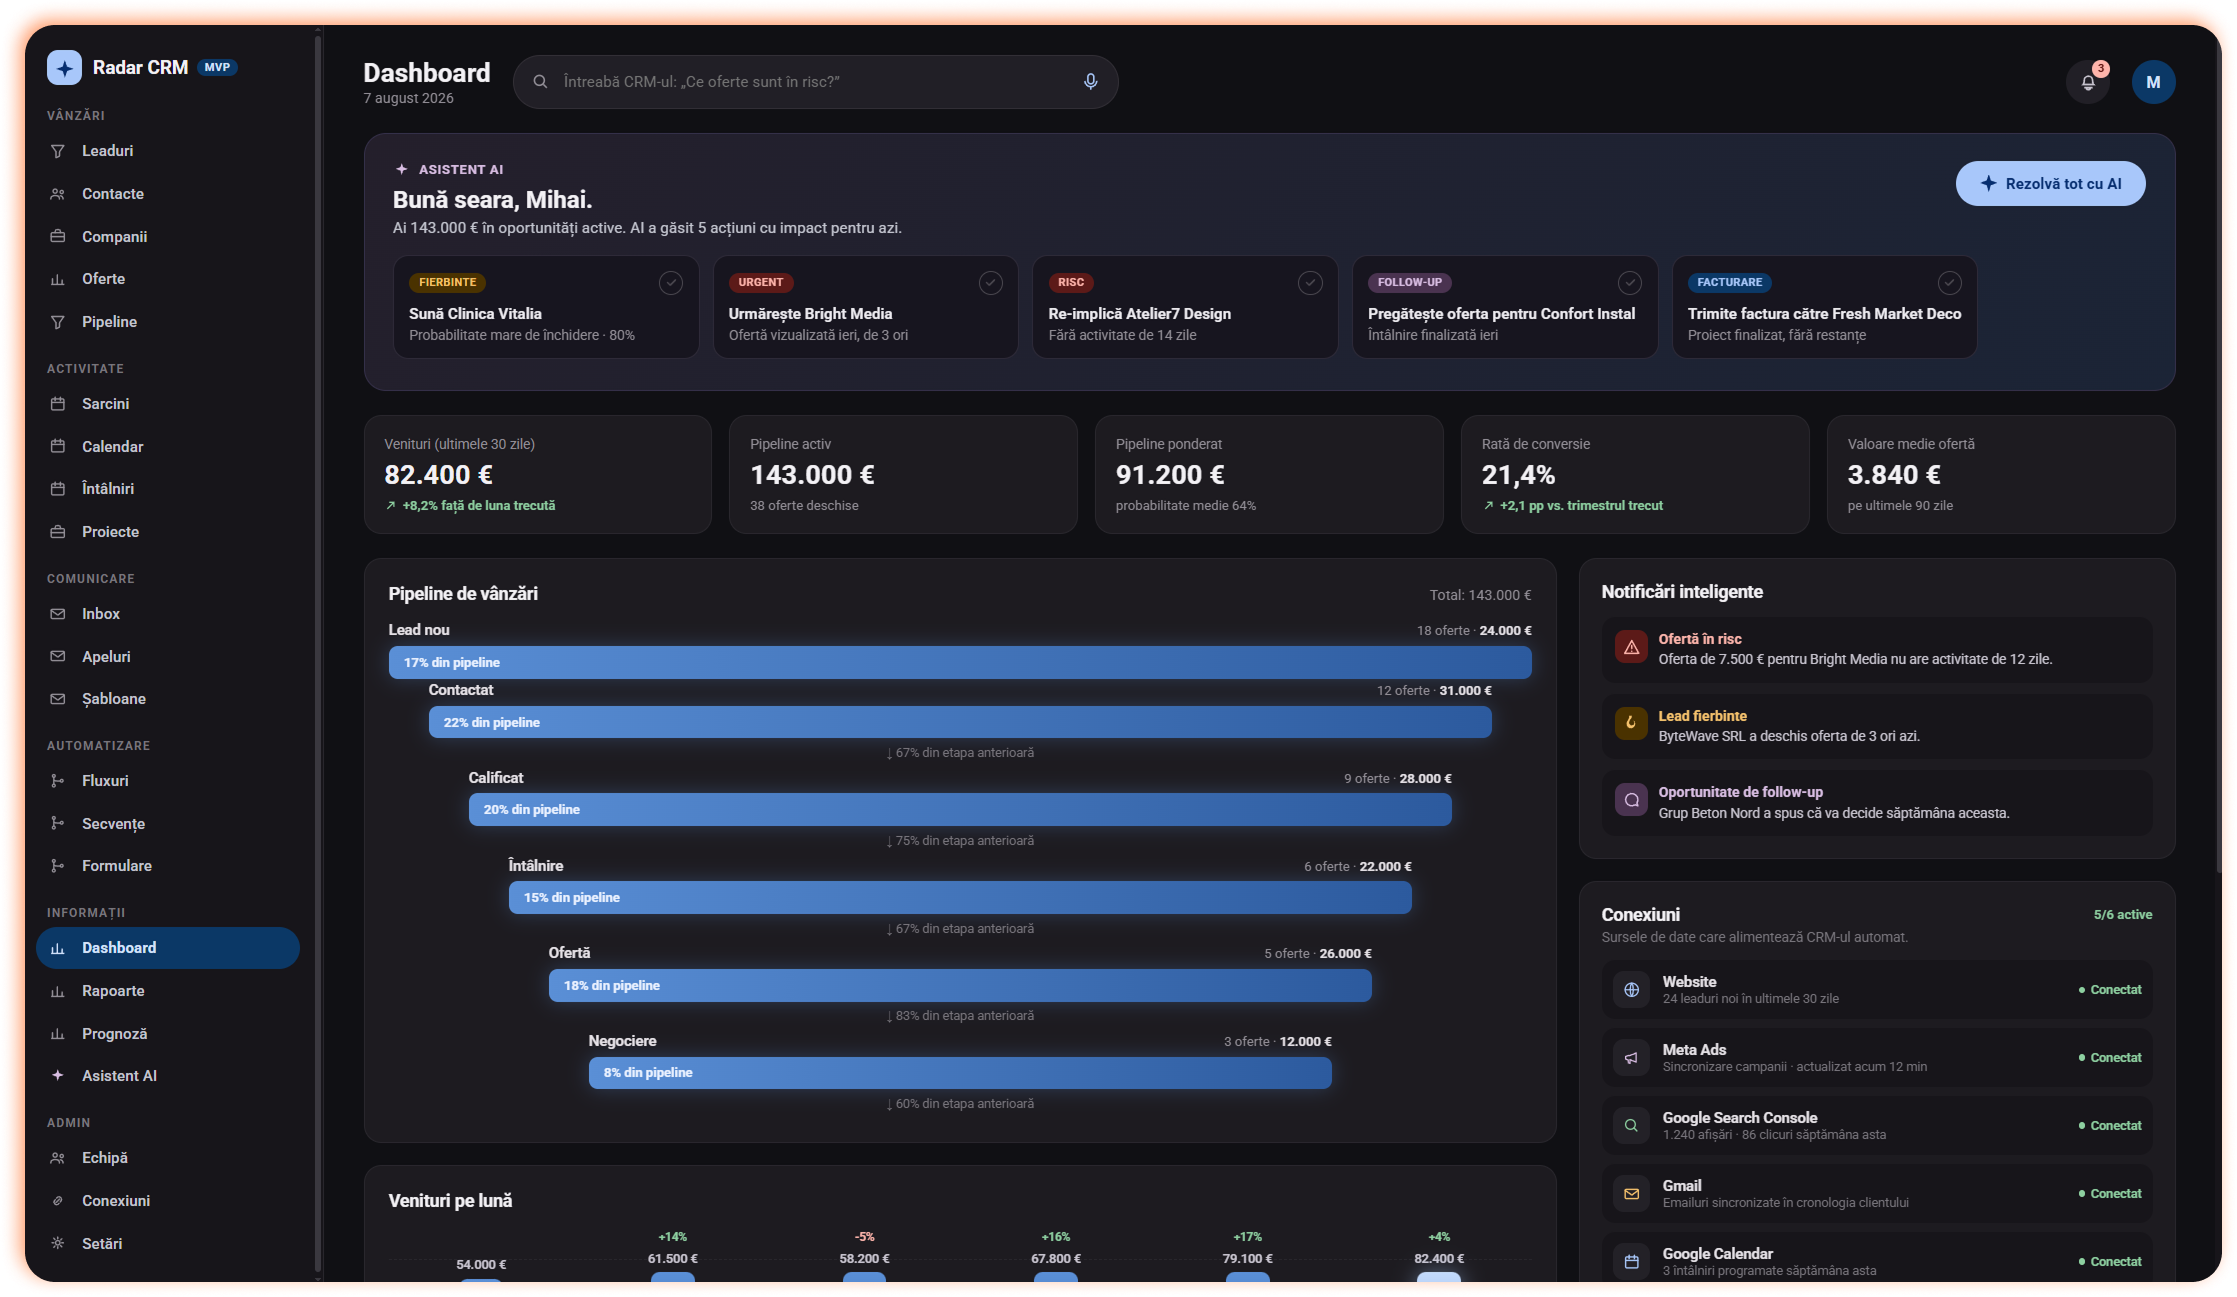The height and width of the screenshot is (1297, 2237).
Task: Click the RISC tag on Atelier7 Design card
Action: [x=1071, y=283]
